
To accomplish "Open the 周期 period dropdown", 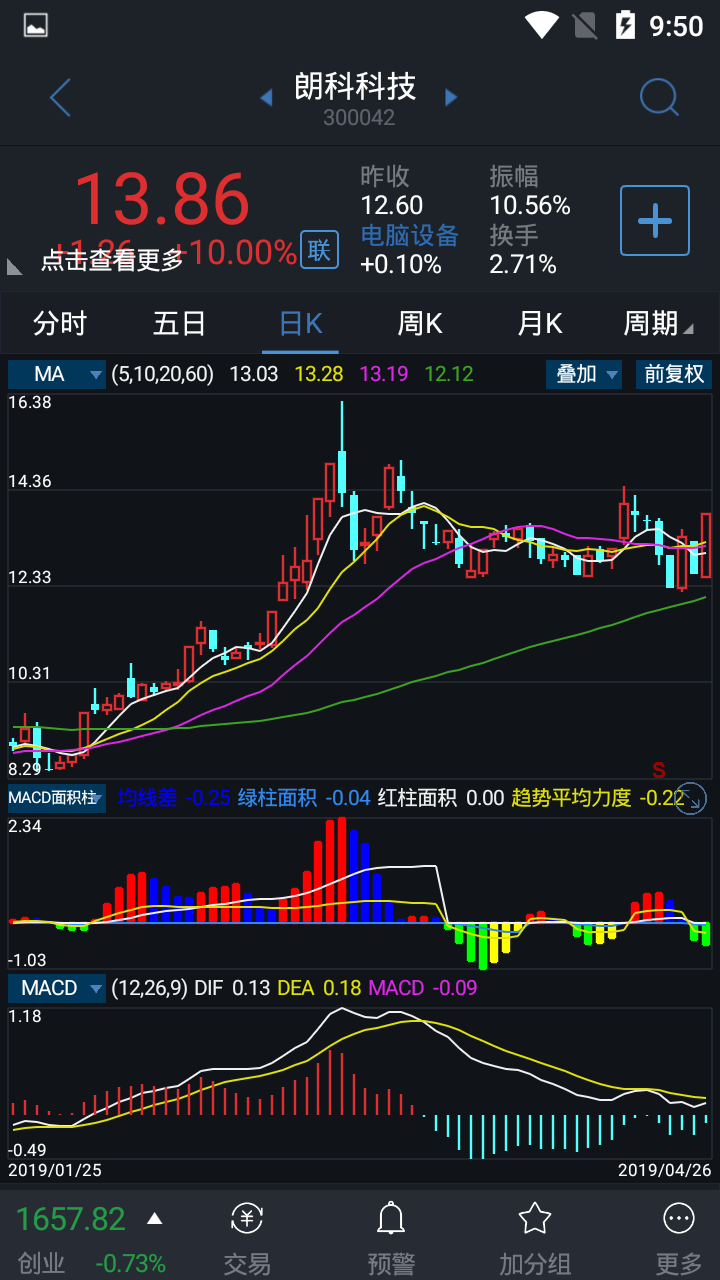I will 658,323.
